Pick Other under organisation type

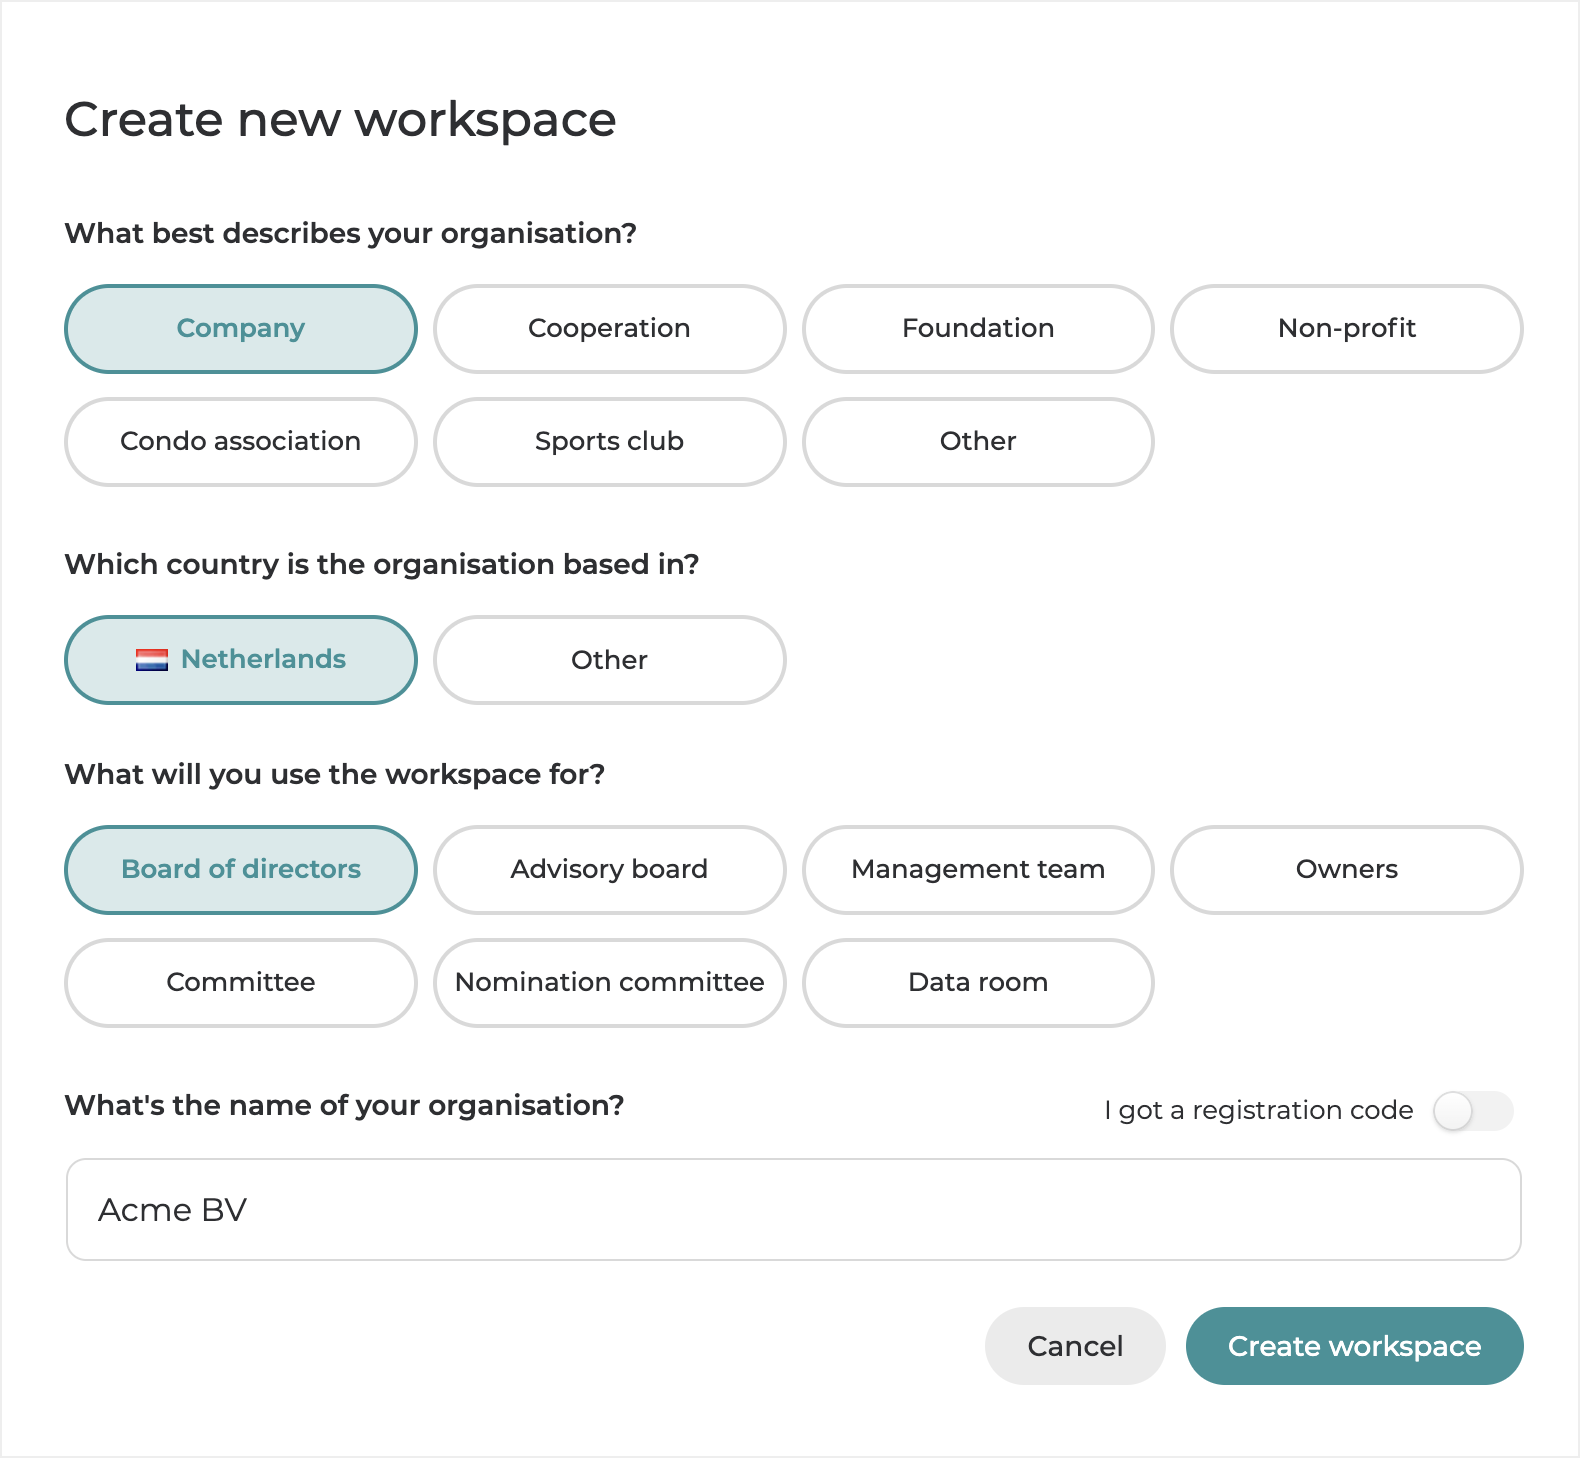tap(978, 442)
